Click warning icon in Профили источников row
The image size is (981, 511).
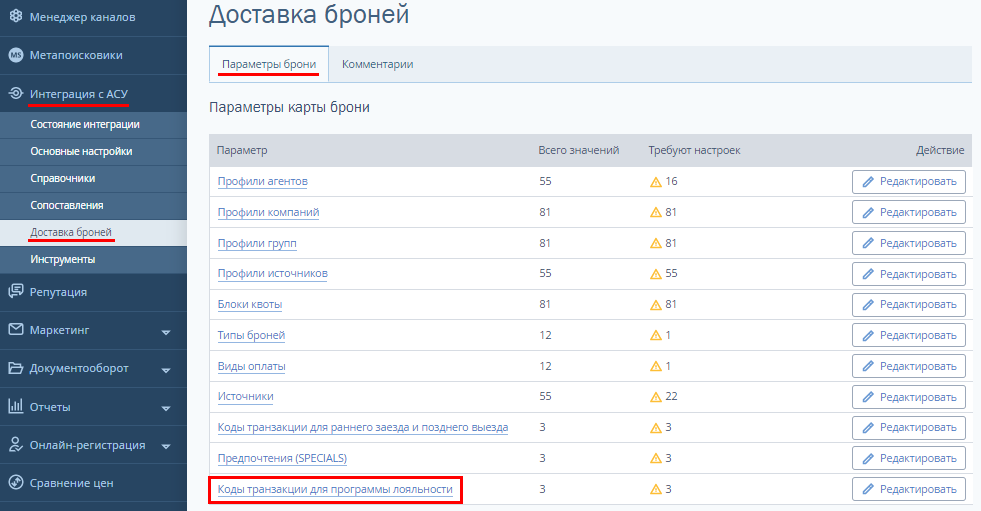coord(656,274)
